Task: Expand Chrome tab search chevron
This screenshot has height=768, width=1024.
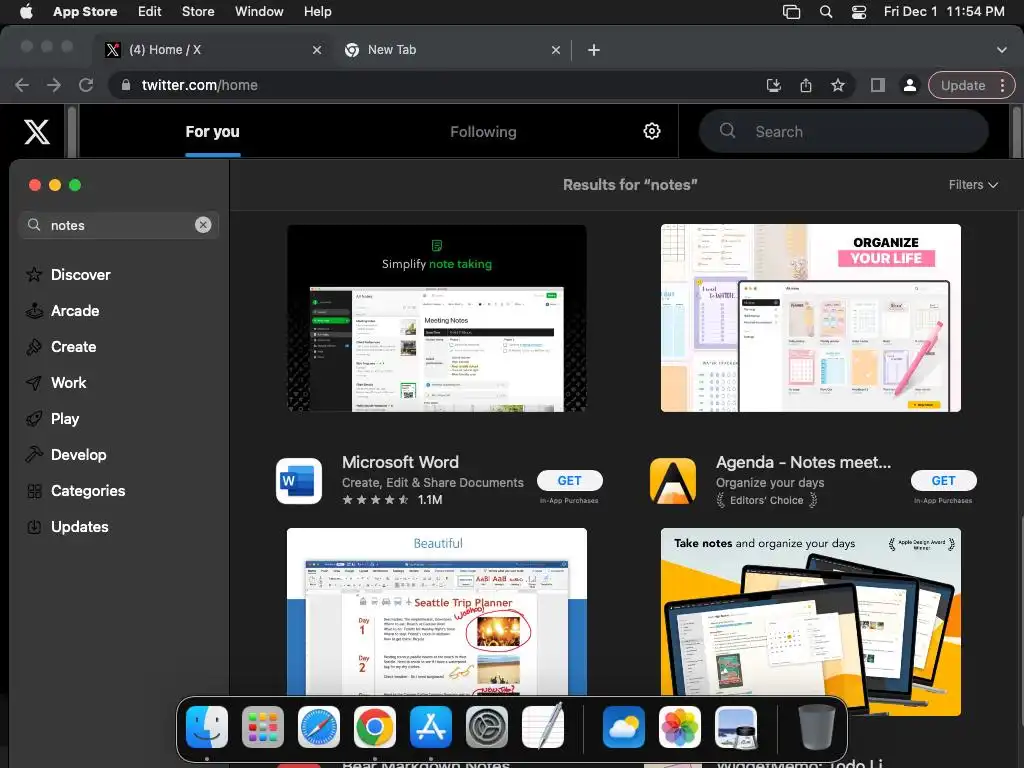Action: click(x=1001, y=50)
